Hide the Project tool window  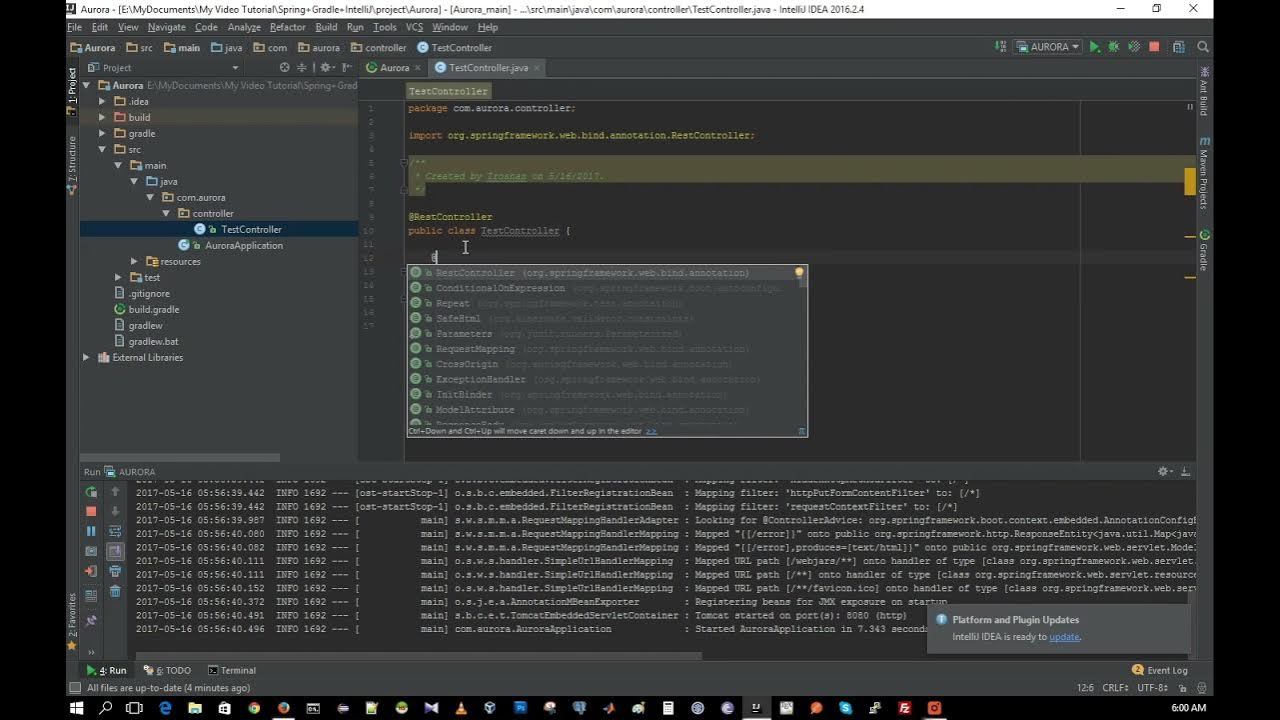pos(346,67)
